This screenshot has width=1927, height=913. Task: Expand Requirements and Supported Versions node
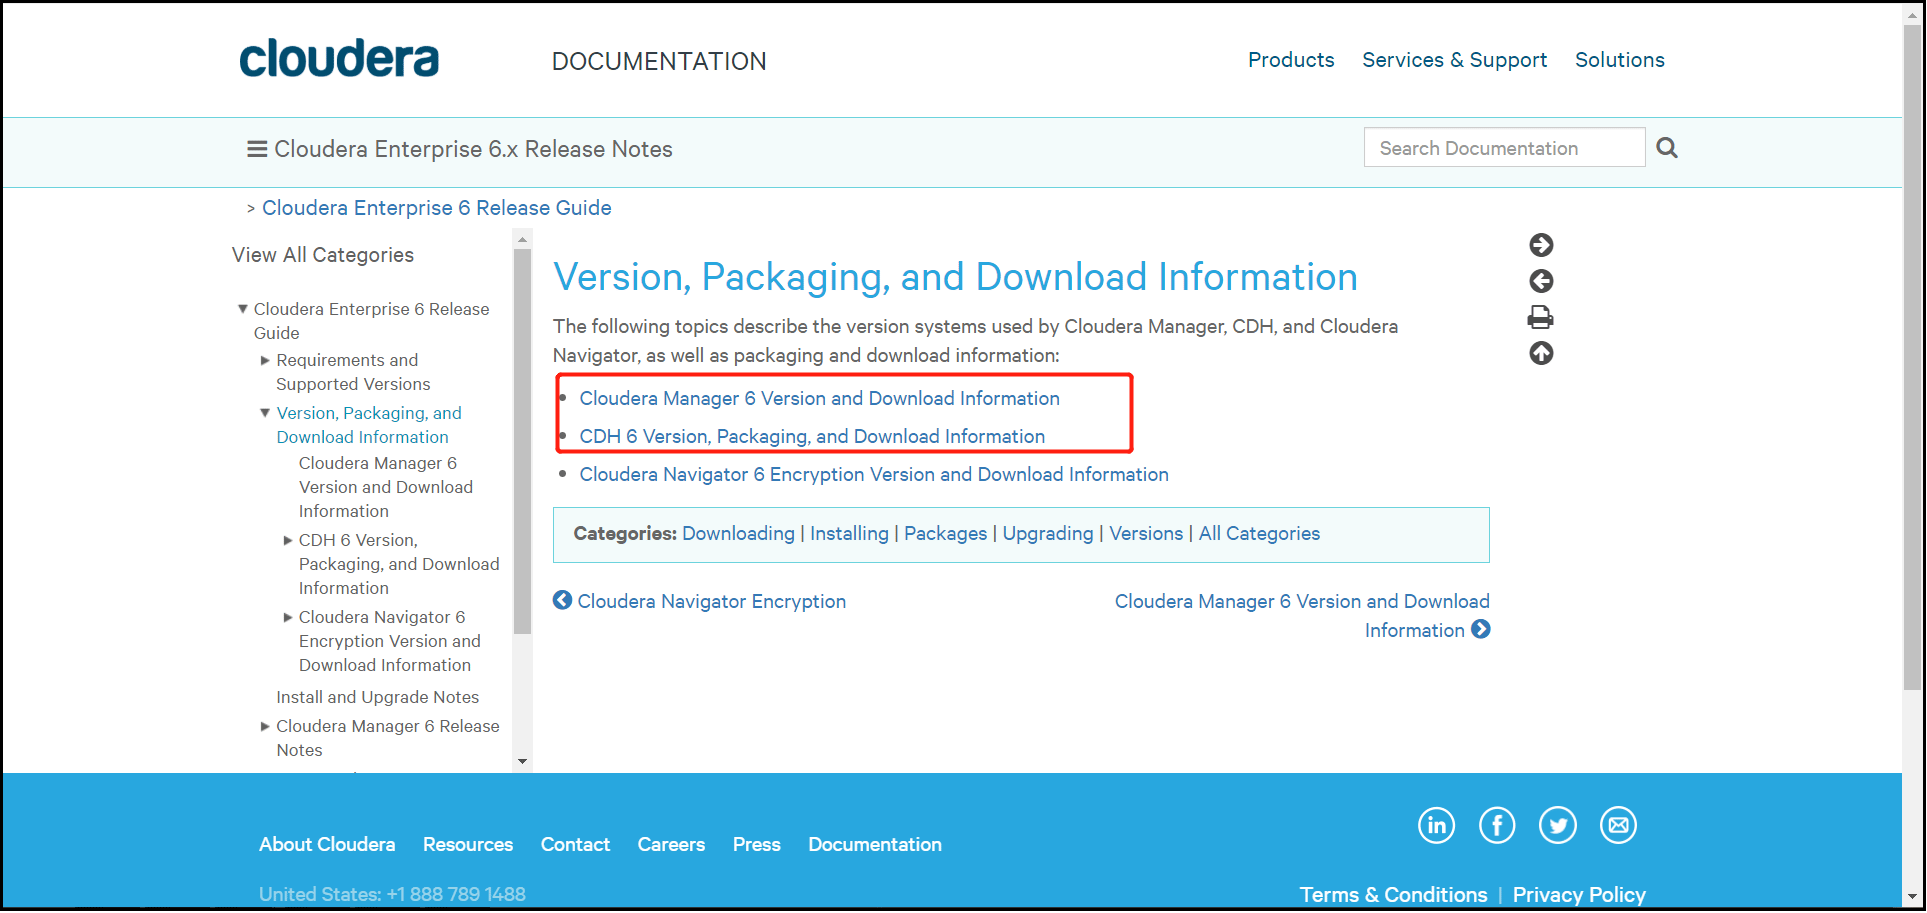(265, 360)
